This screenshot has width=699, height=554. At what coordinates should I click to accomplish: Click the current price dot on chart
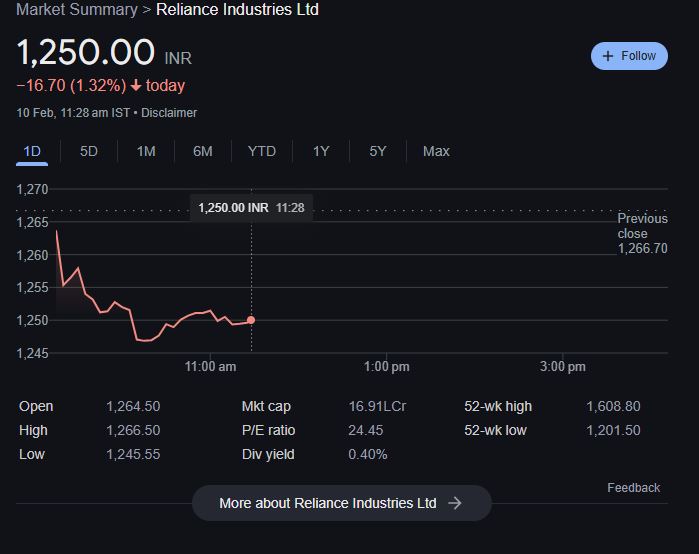point(251,320)
